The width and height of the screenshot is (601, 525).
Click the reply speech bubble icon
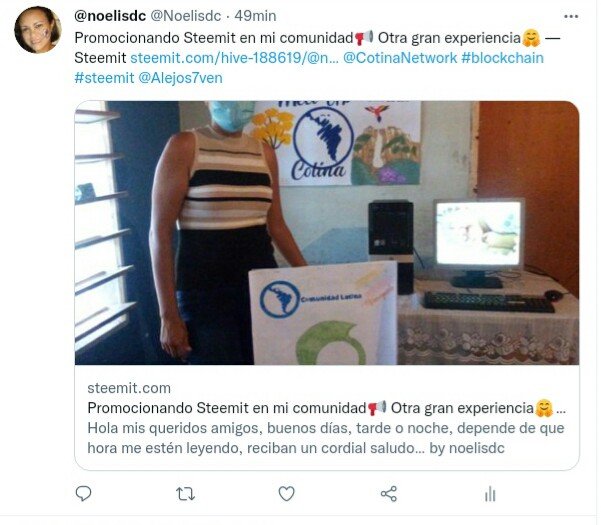83,493
